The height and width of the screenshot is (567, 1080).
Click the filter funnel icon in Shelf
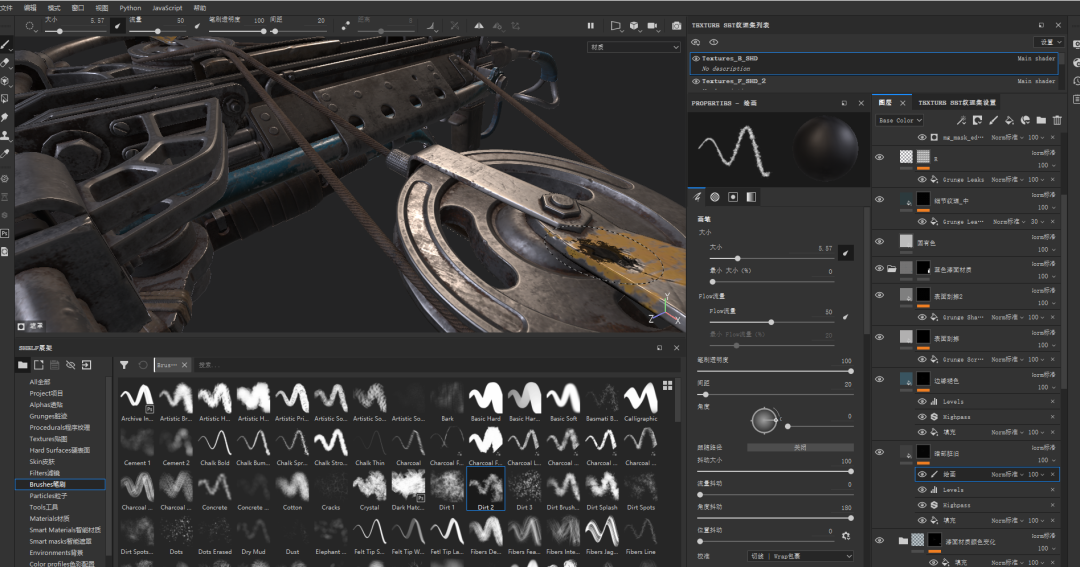pyautogui.click(x=124, y=364)
